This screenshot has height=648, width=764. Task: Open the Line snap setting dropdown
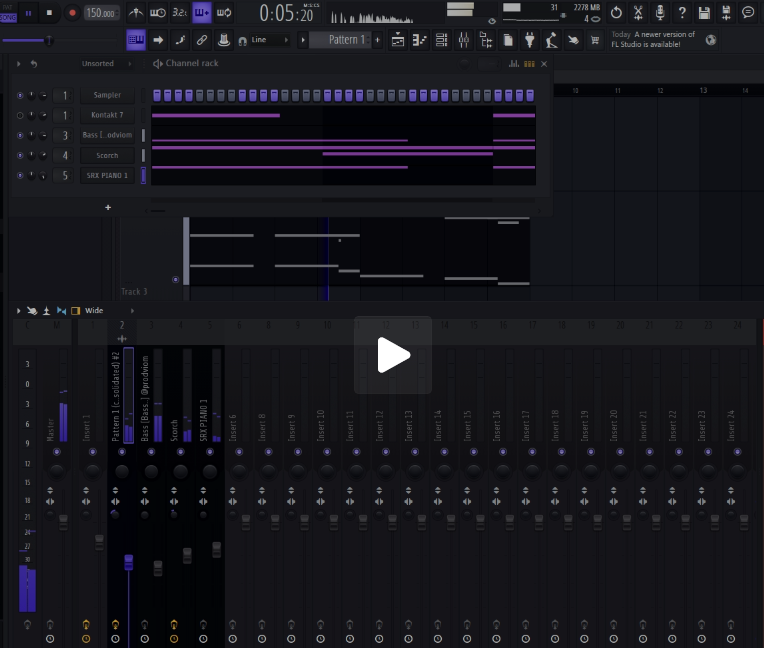point(264,40)
